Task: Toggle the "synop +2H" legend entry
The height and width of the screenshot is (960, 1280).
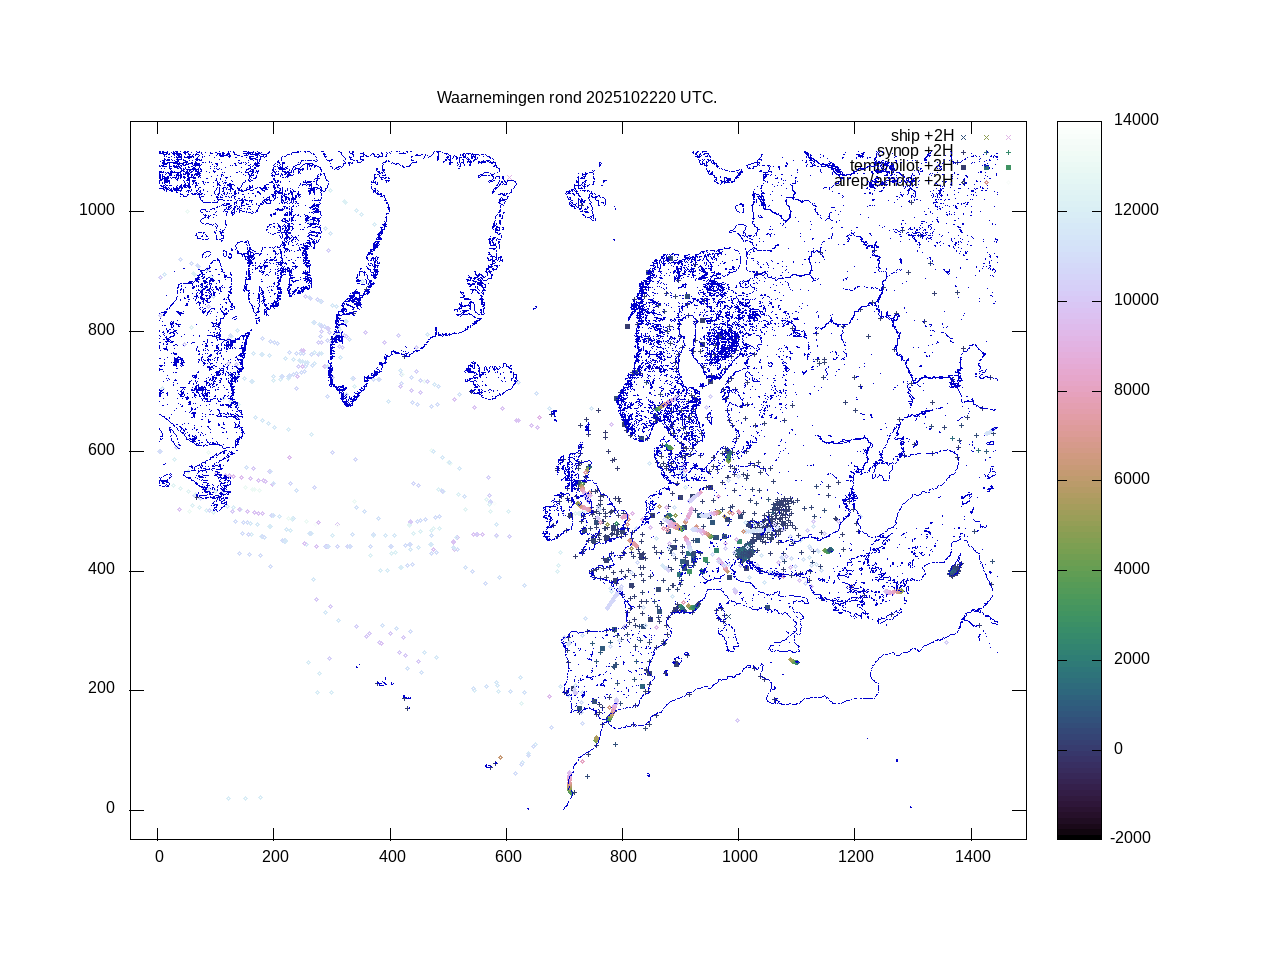Action: 914,151
